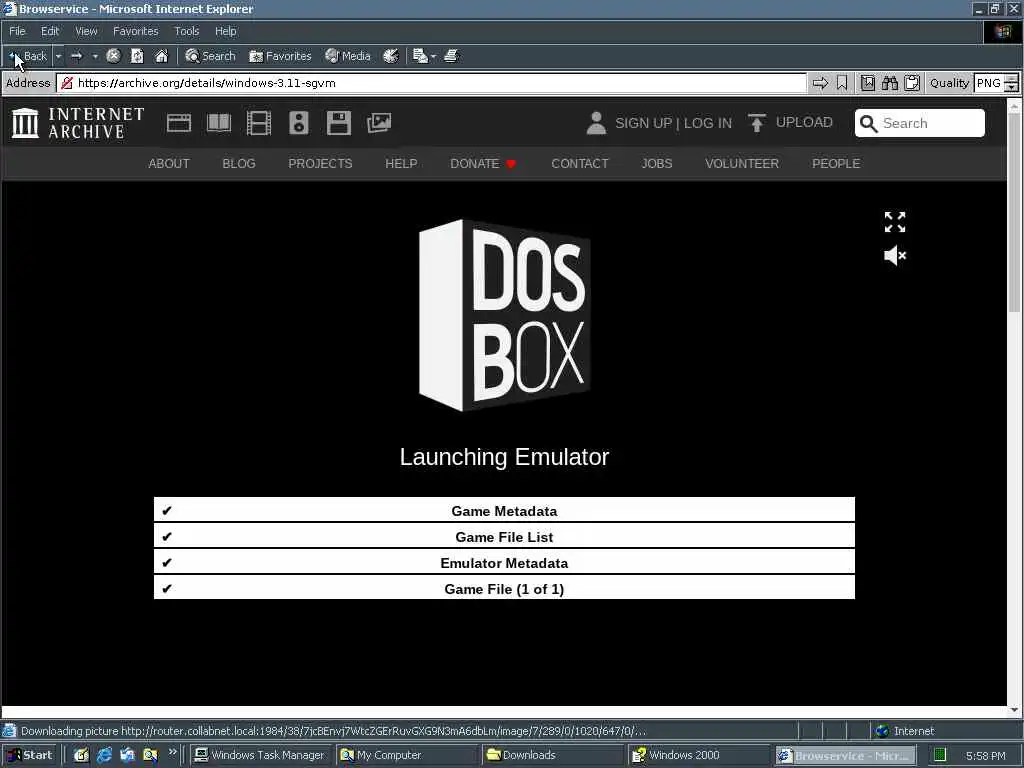The height and width of the screenshot is (768, 1024).
Task: Open the Quality PNG dropdown
Action: tap(989, 83)
